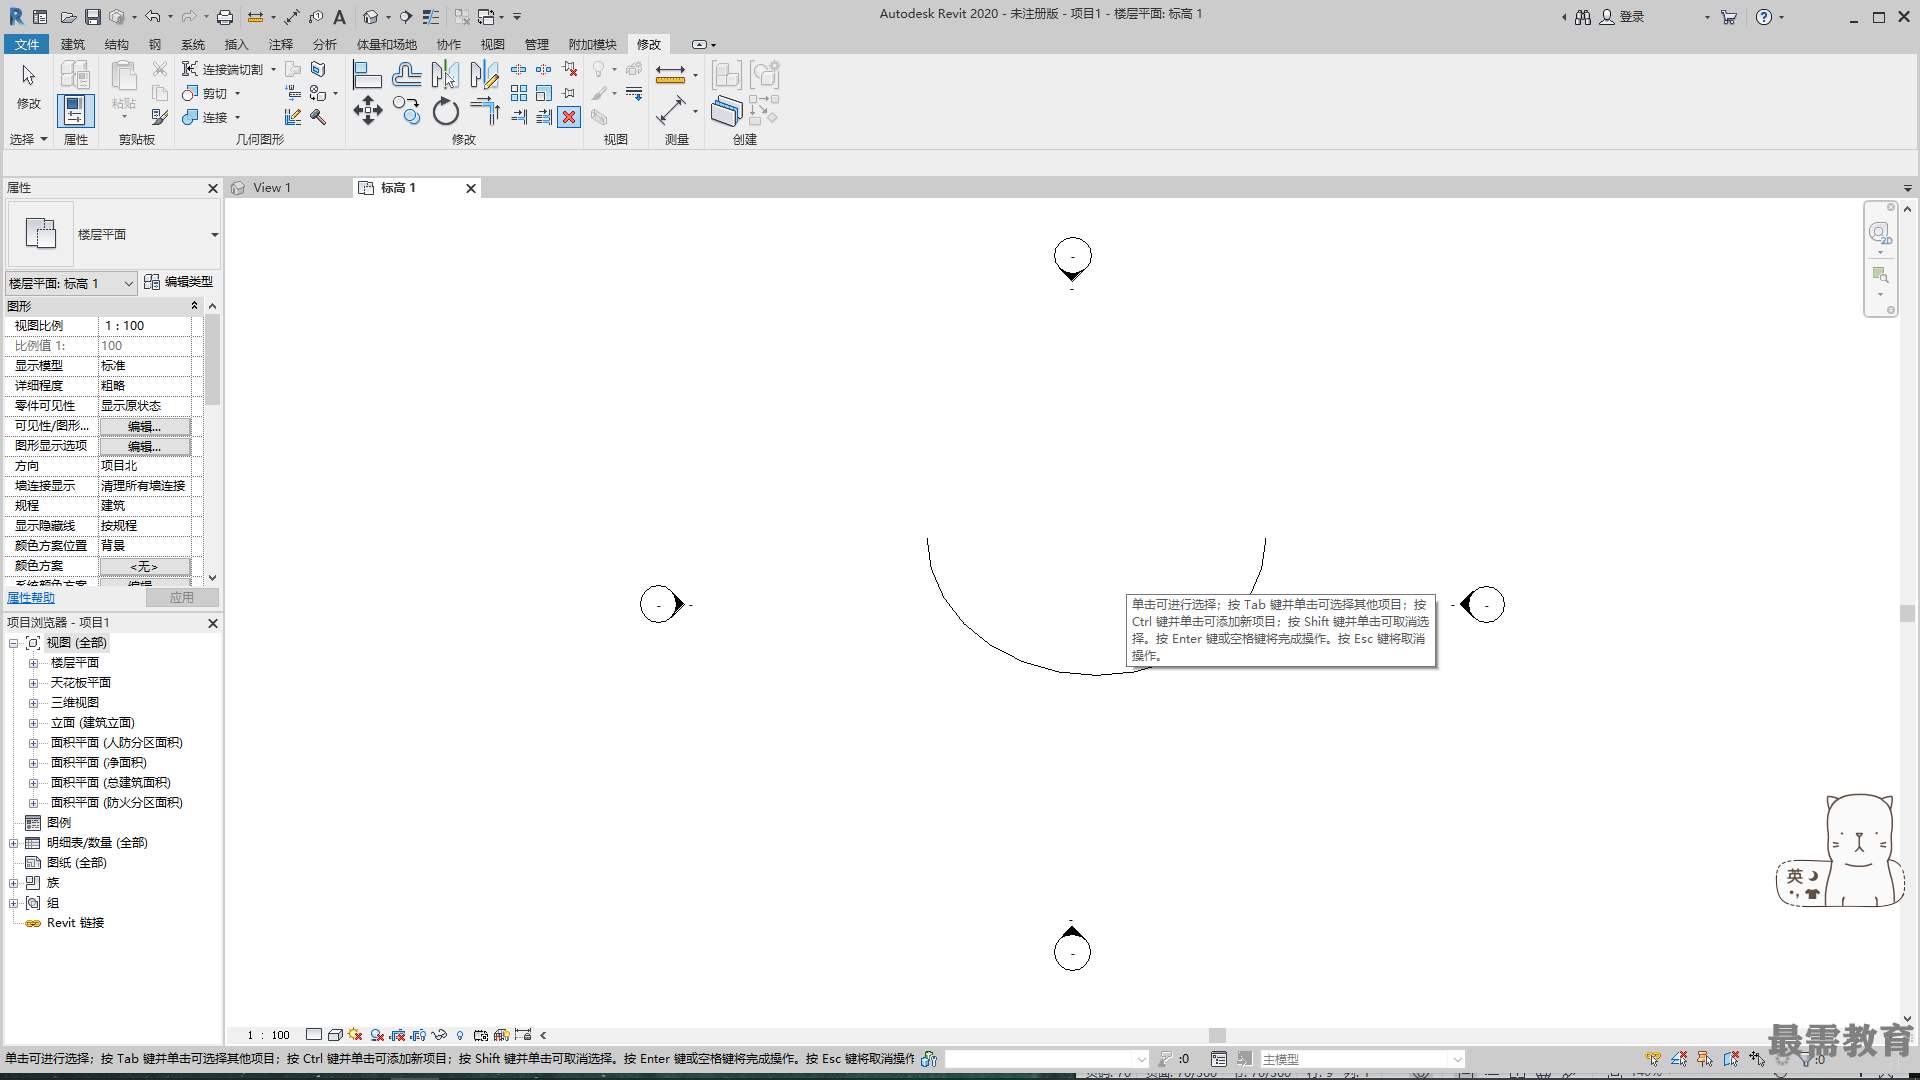Click Undo in quick access toolbar
The image size is (1920, 1080).
coord(152,17)
